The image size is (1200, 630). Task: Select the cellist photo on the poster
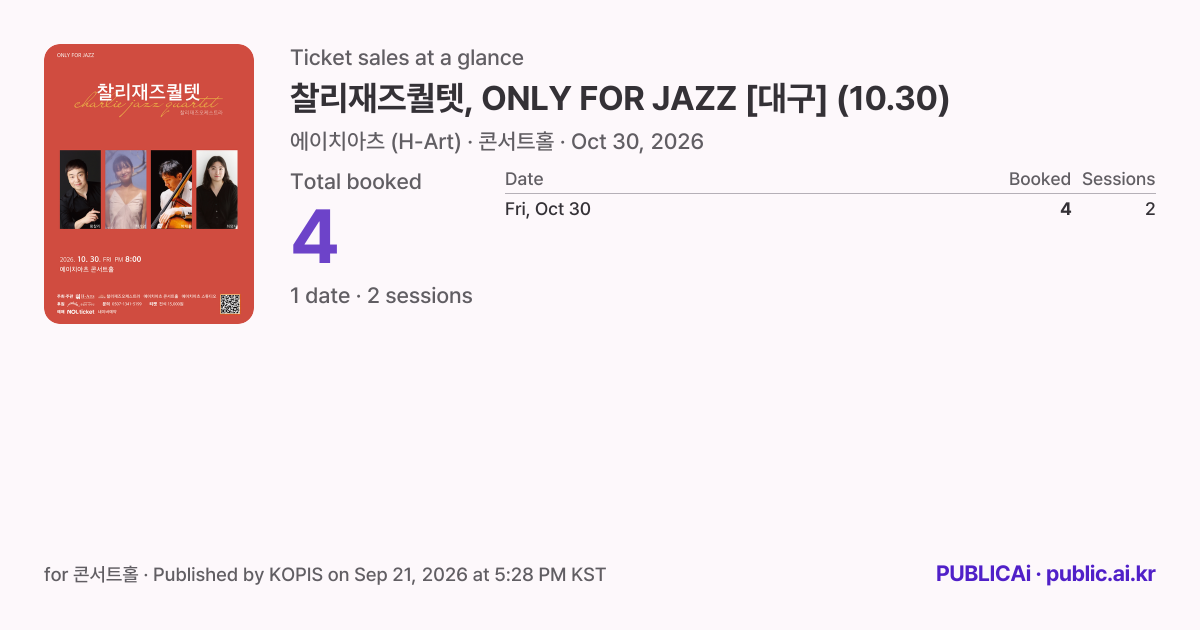click(171, 189)
